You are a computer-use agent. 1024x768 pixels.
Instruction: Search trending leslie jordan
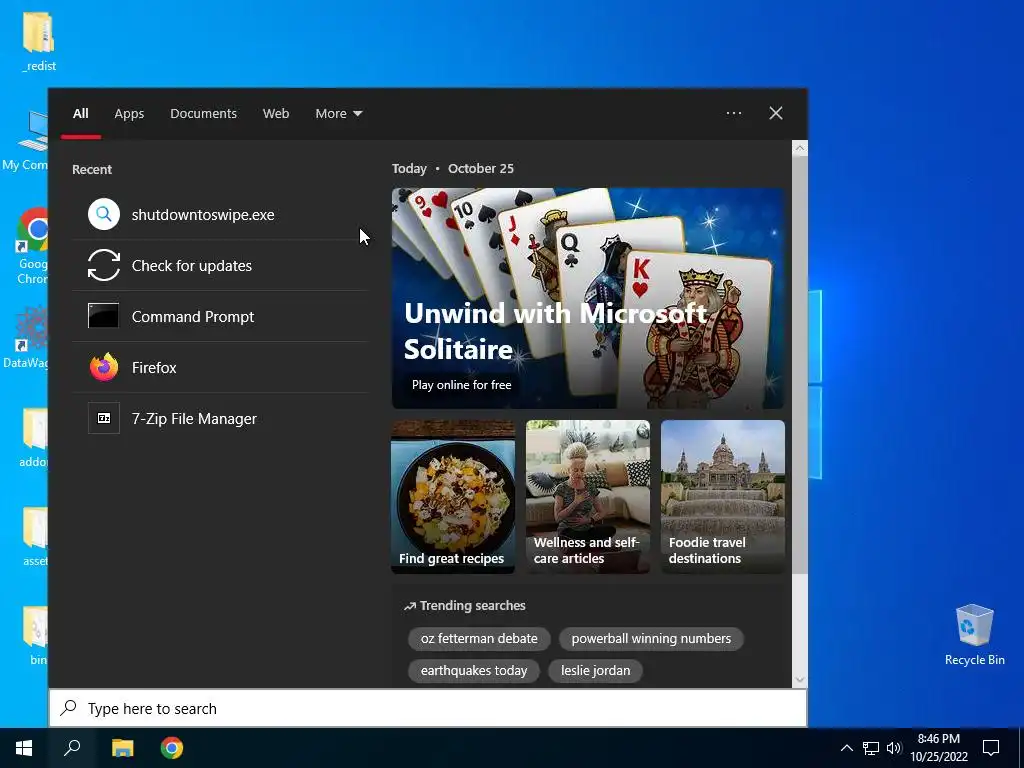[596, 670]
